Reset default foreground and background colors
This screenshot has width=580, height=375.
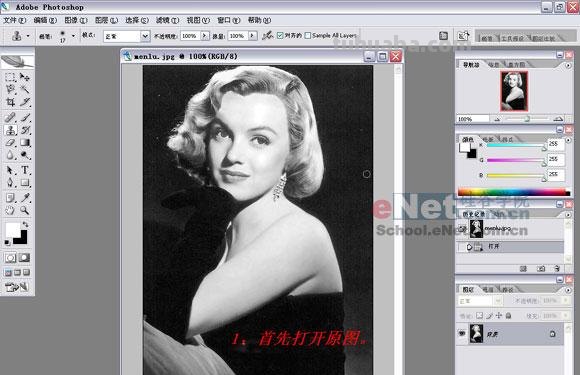pyautogui.click(x=7, y=242)
